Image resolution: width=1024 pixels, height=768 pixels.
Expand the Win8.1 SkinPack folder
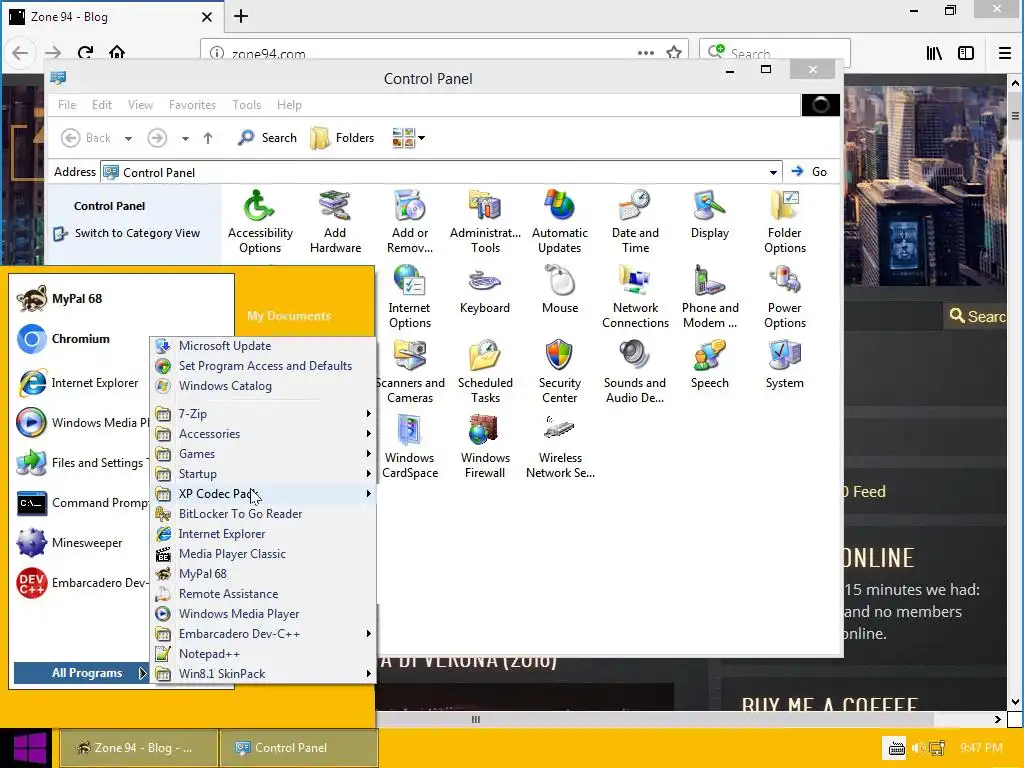pos(264,673)
